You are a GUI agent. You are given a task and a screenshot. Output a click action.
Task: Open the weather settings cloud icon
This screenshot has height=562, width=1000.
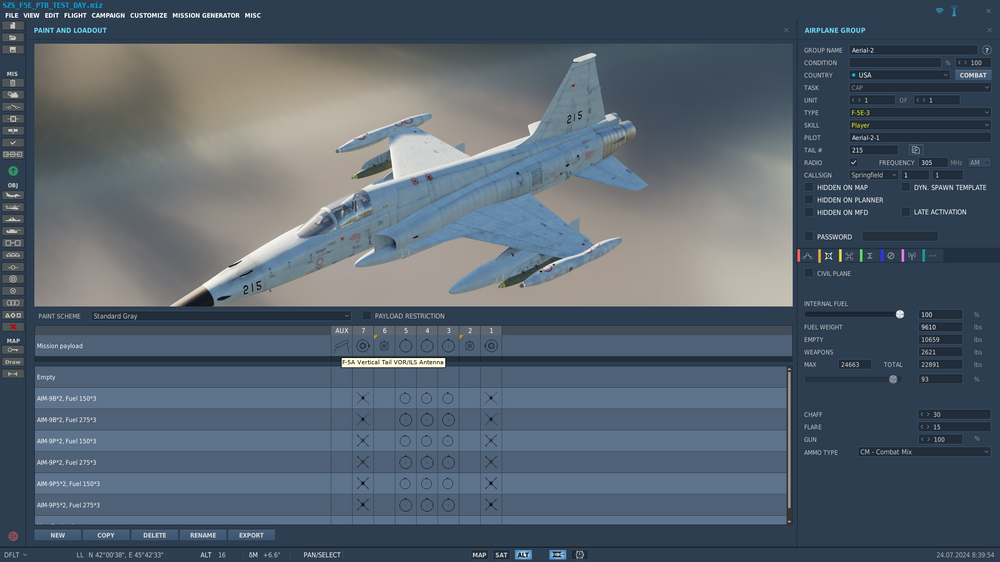13,94
